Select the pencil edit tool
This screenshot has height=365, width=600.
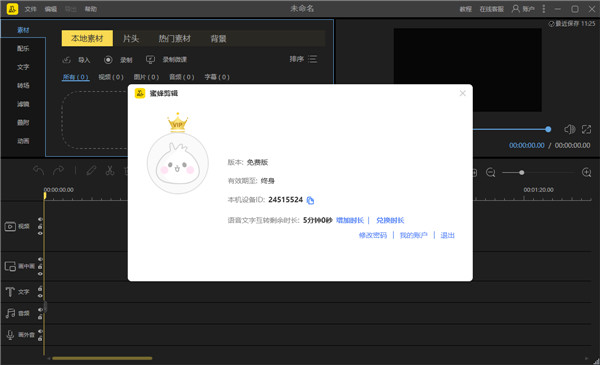point(91,170)
